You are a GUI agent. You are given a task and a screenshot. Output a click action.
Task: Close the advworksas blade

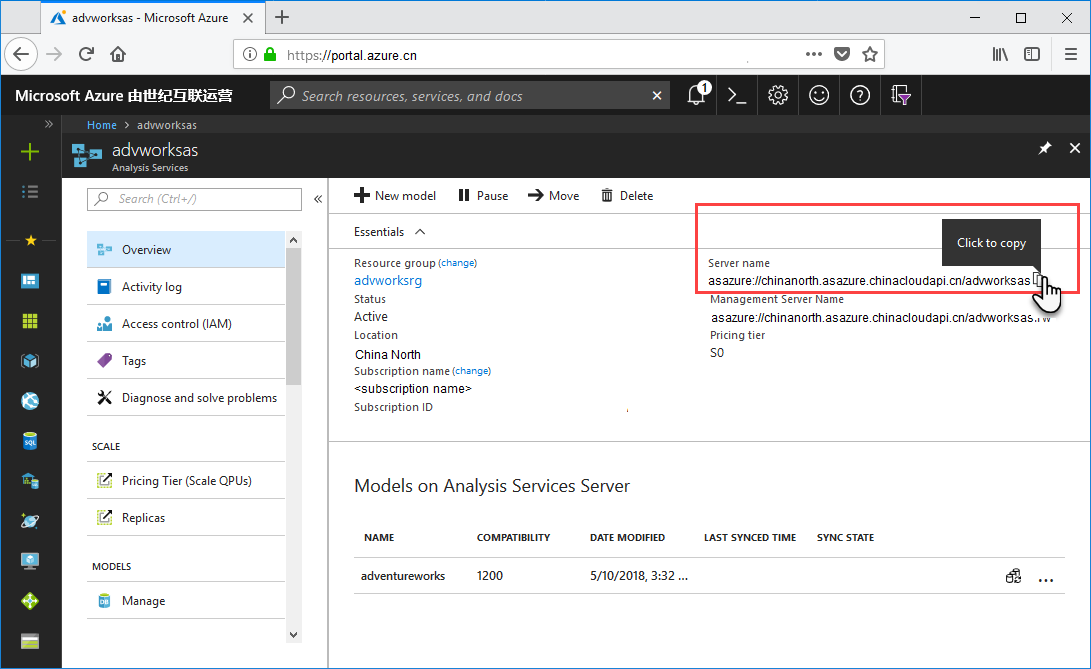(x=1075, y=148)
